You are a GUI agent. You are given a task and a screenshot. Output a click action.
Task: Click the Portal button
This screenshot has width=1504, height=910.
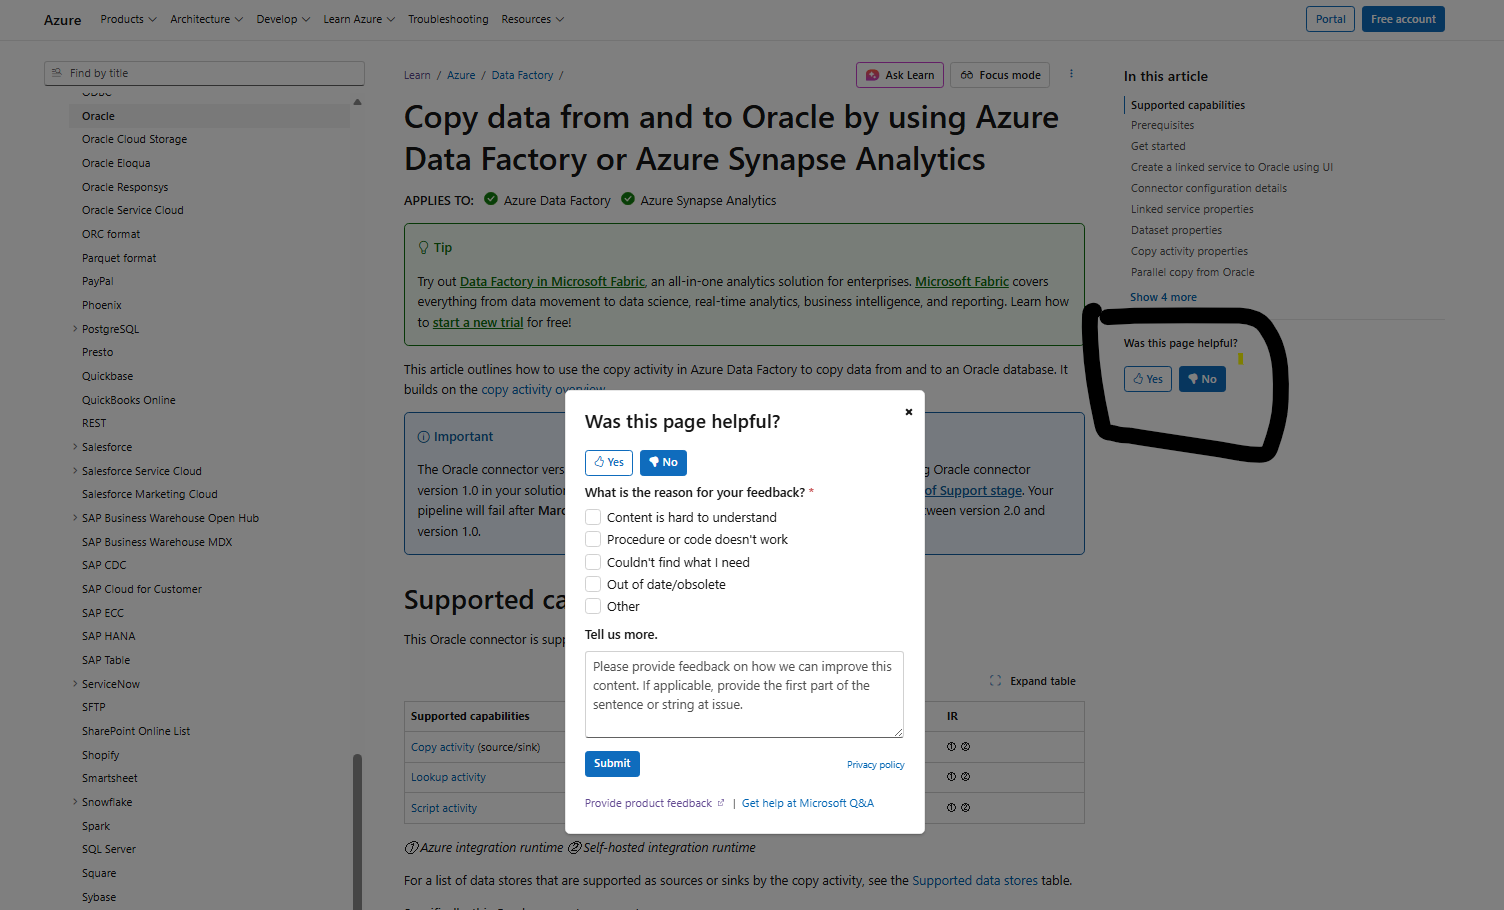(1330, 19)
